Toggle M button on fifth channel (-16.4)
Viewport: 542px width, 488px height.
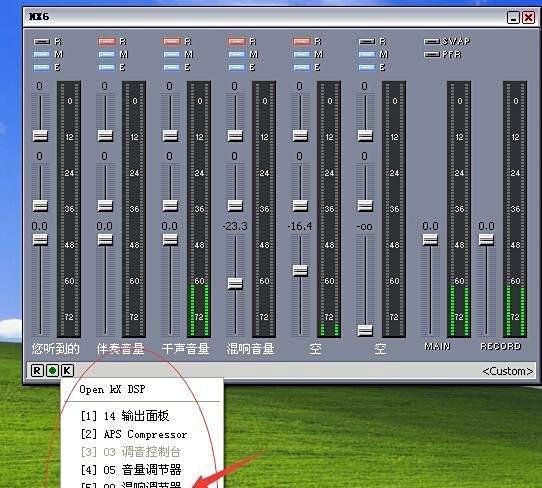point(302,54)
